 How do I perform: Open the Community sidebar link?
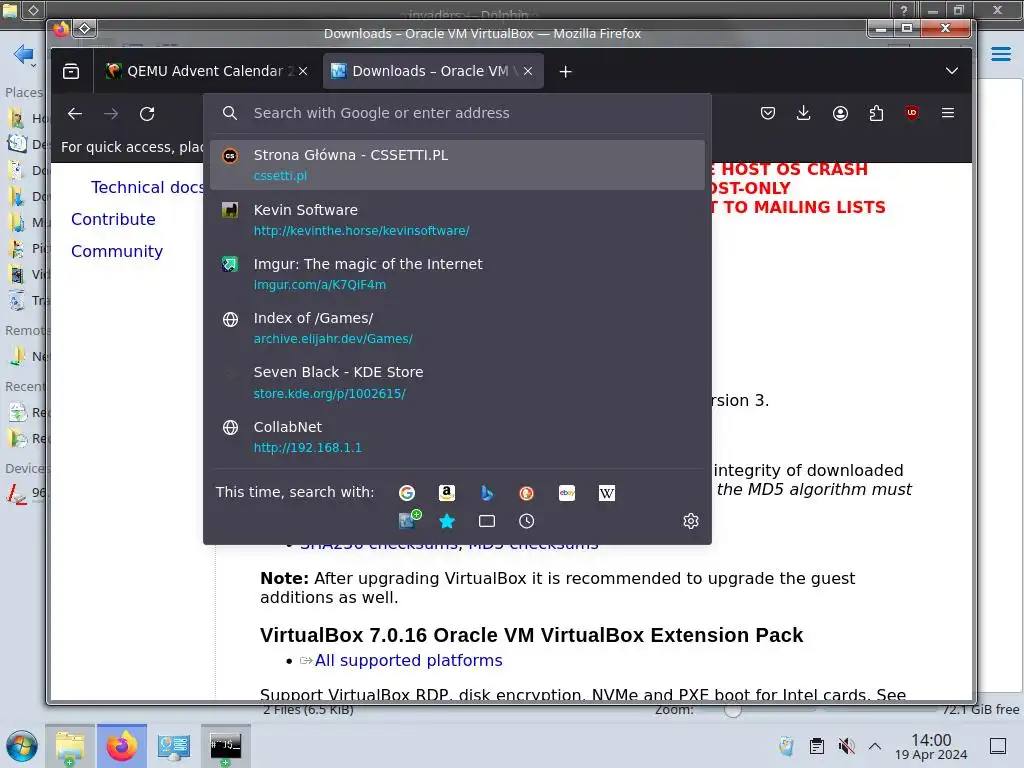[117, 251]
